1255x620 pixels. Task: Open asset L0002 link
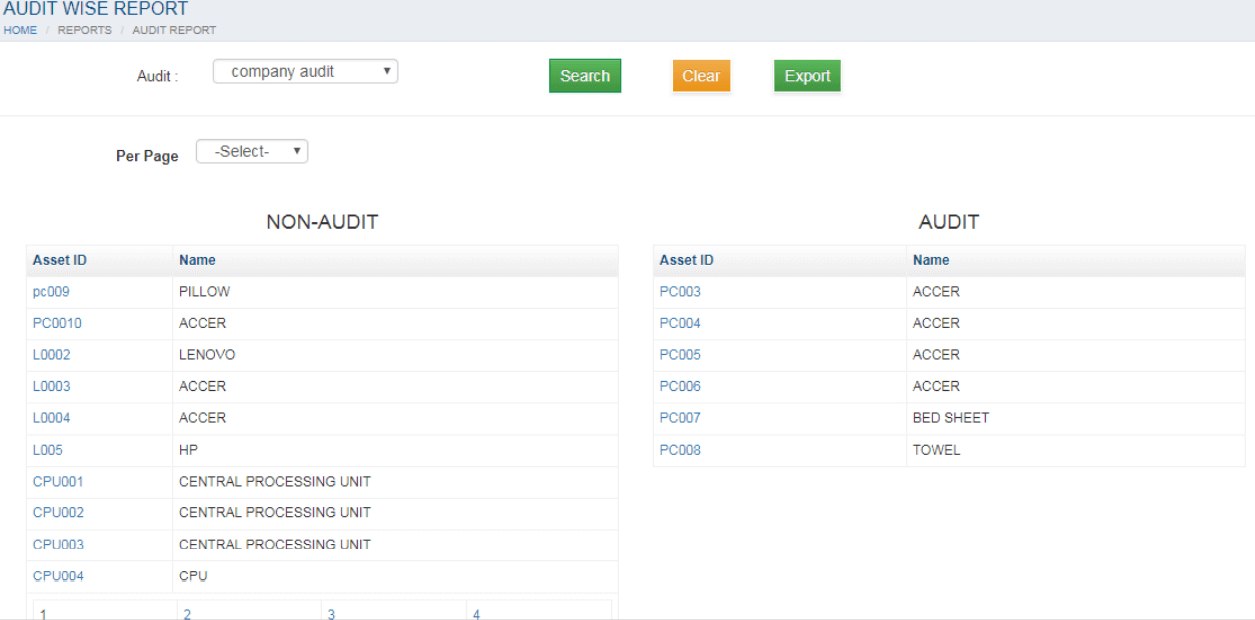pos(52,355)
